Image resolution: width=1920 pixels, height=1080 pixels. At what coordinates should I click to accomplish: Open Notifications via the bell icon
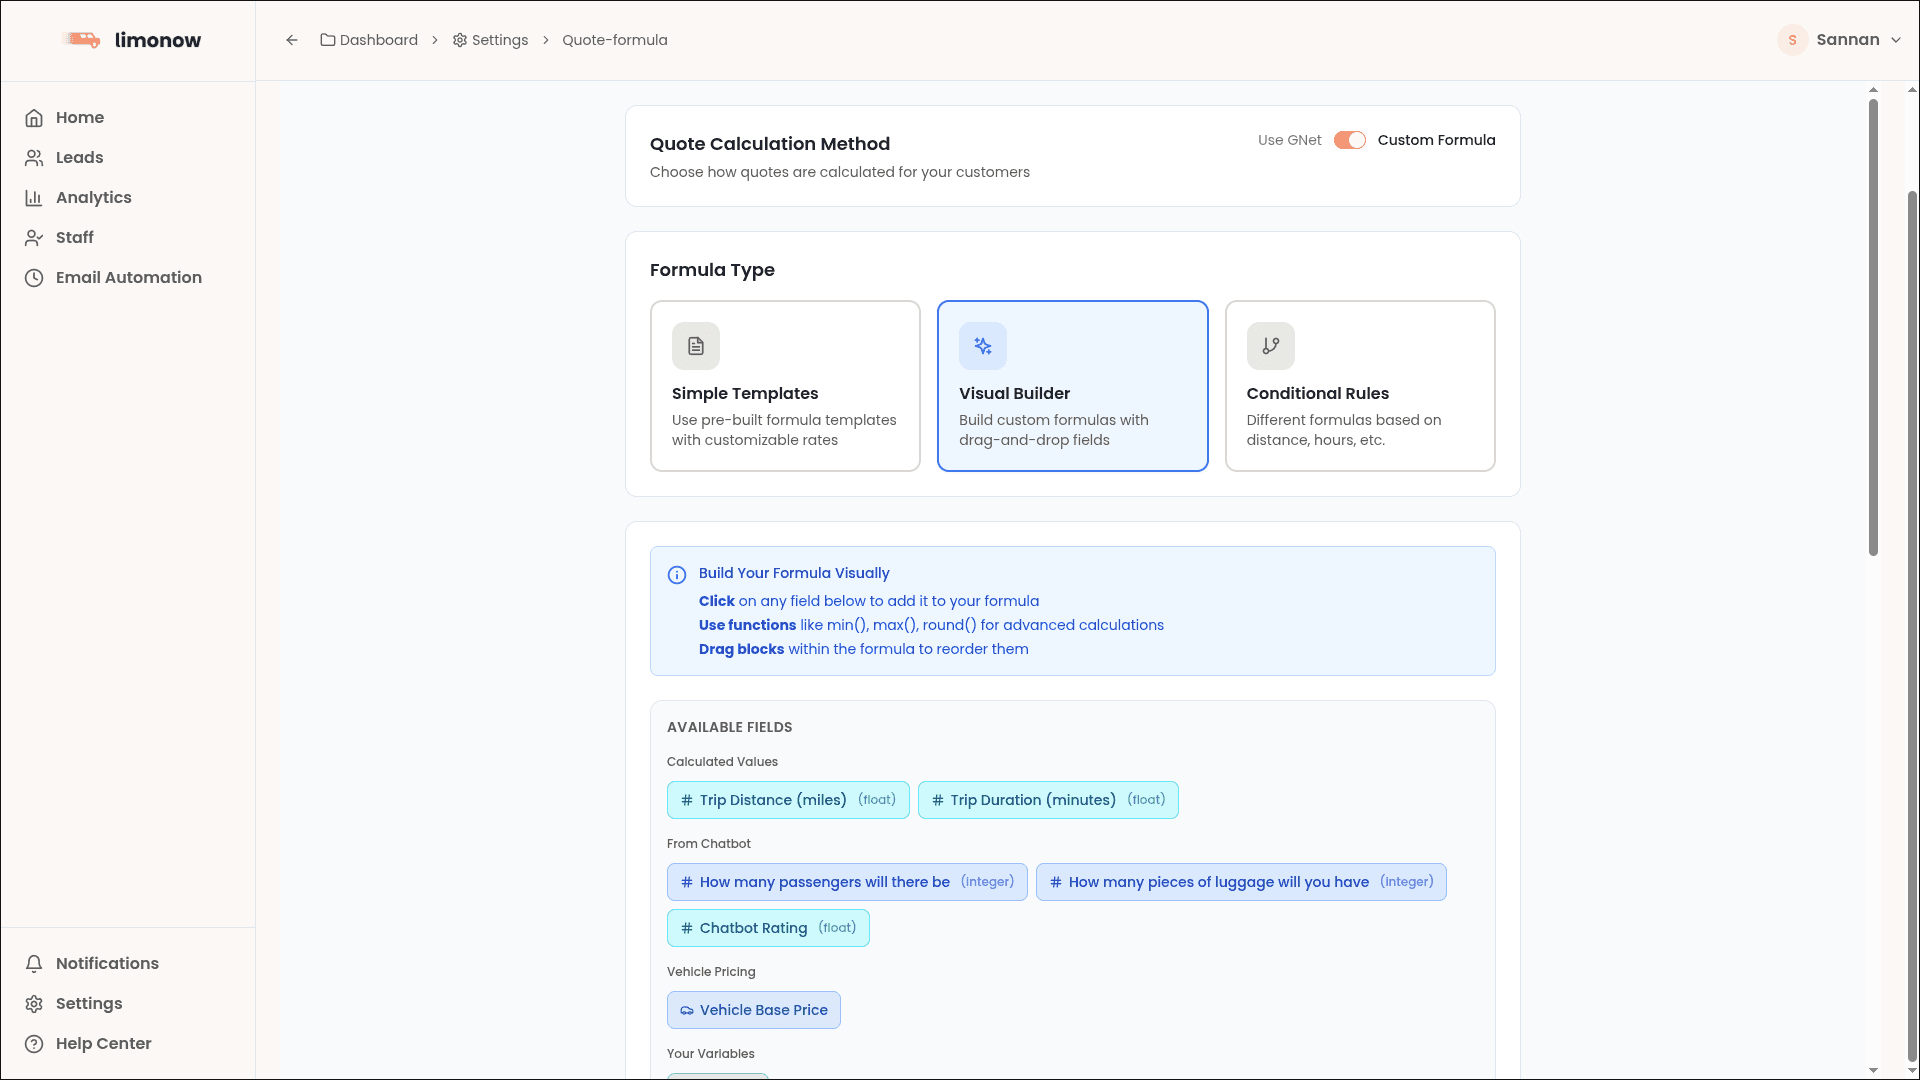point(34,963)
